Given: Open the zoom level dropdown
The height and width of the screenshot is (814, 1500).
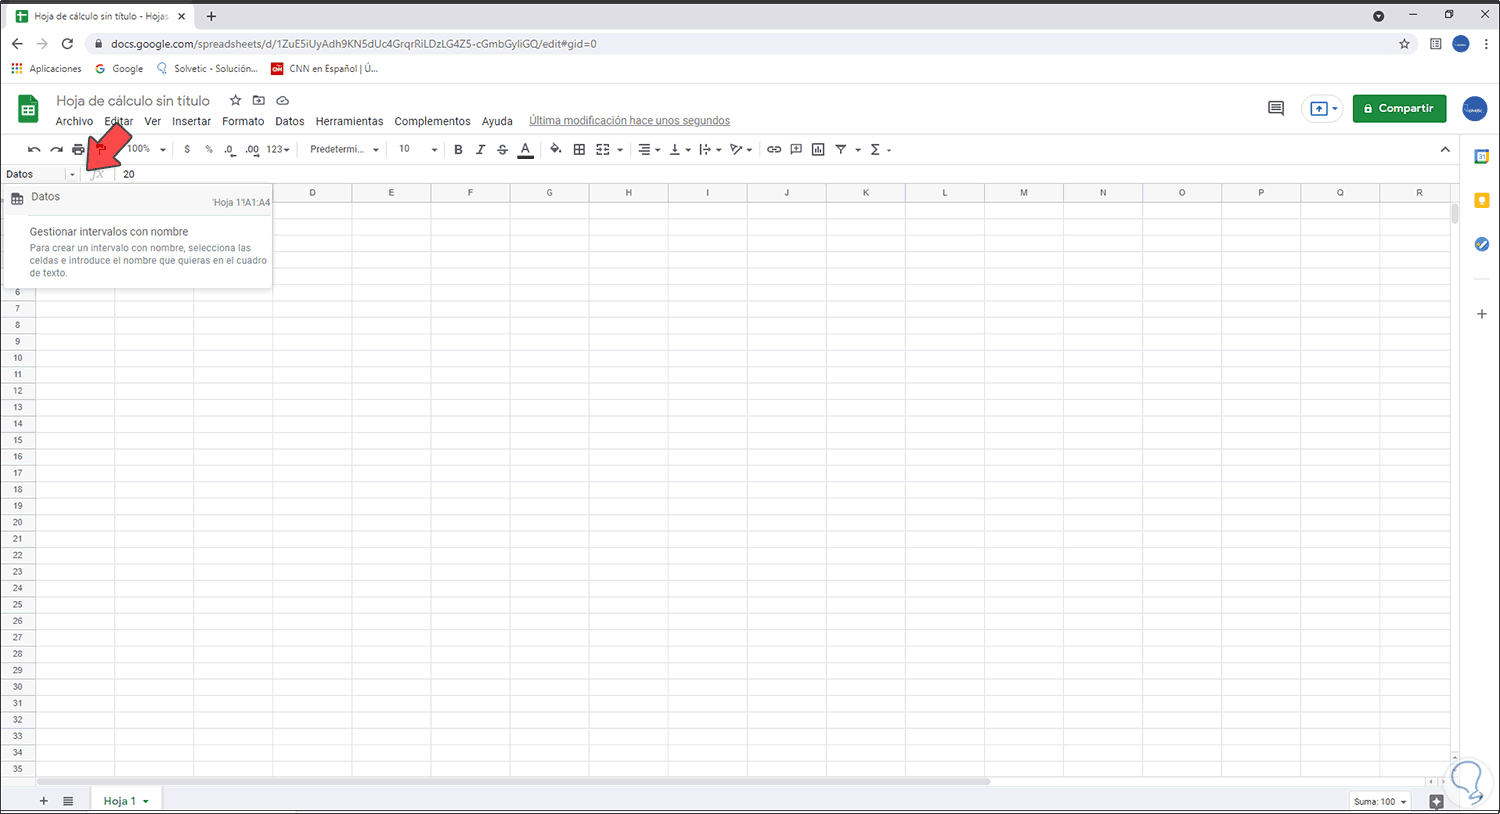Looking at the screenshot, I should pos(147,149).
